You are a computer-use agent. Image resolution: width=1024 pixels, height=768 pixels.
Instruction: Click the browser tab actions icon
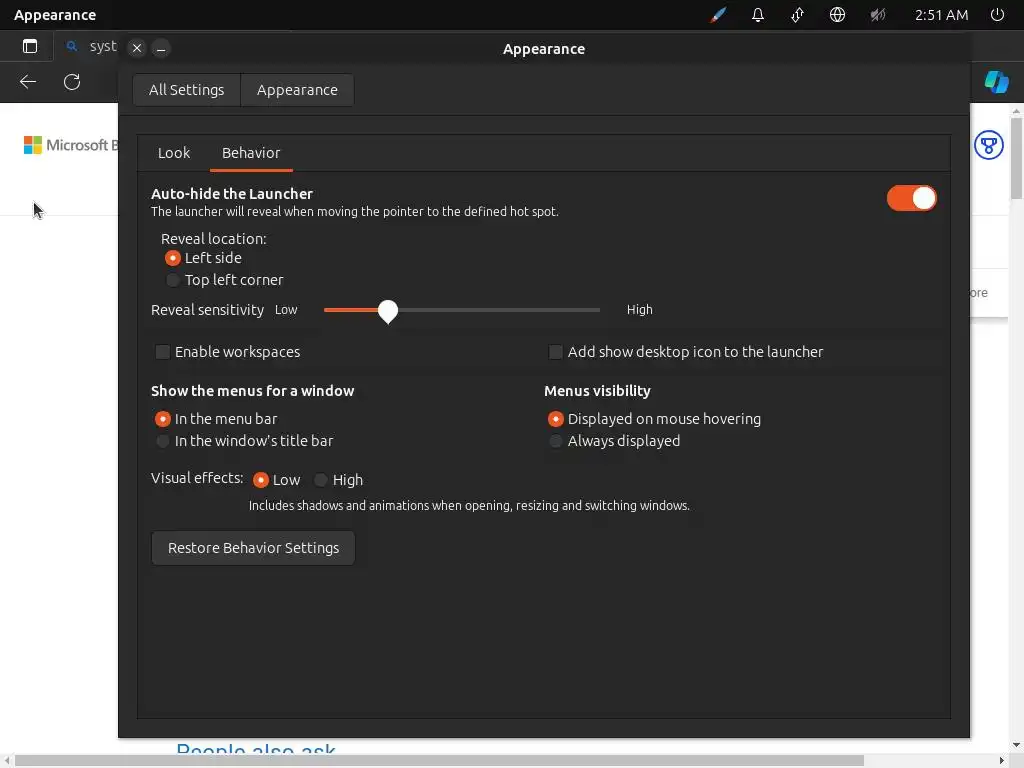point(30,46)
